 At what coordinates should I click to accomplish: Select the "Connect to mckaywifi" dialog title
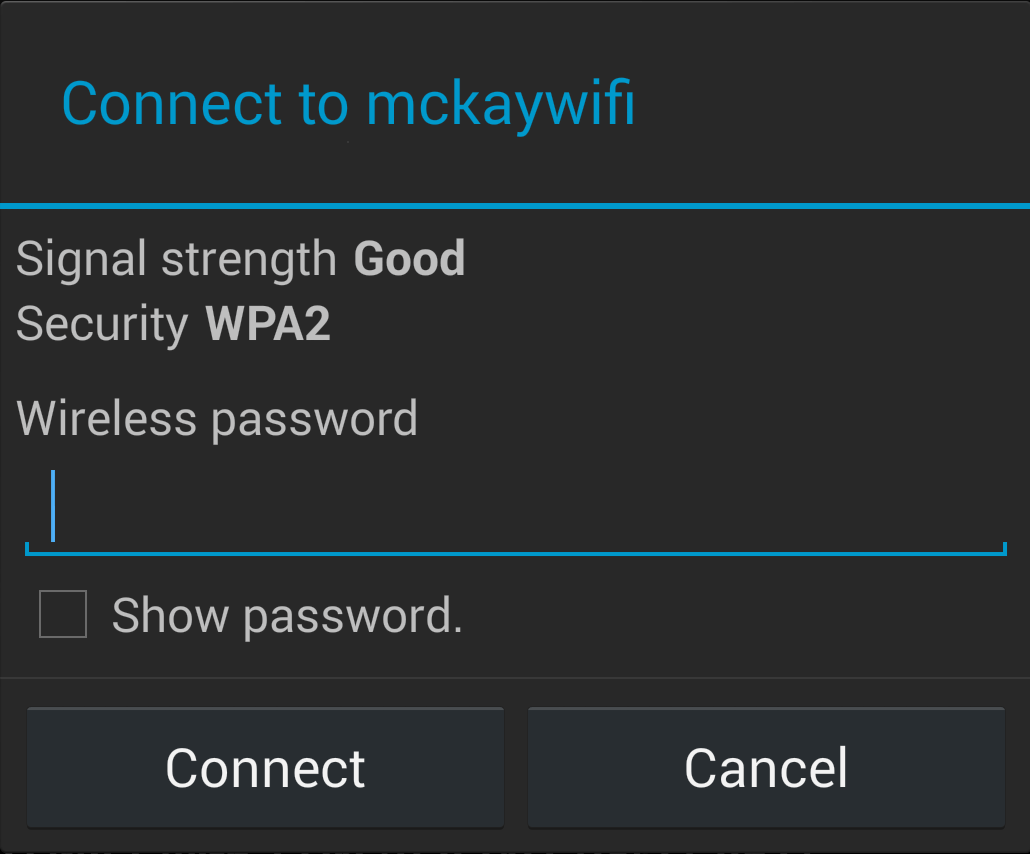click(348, 104)
